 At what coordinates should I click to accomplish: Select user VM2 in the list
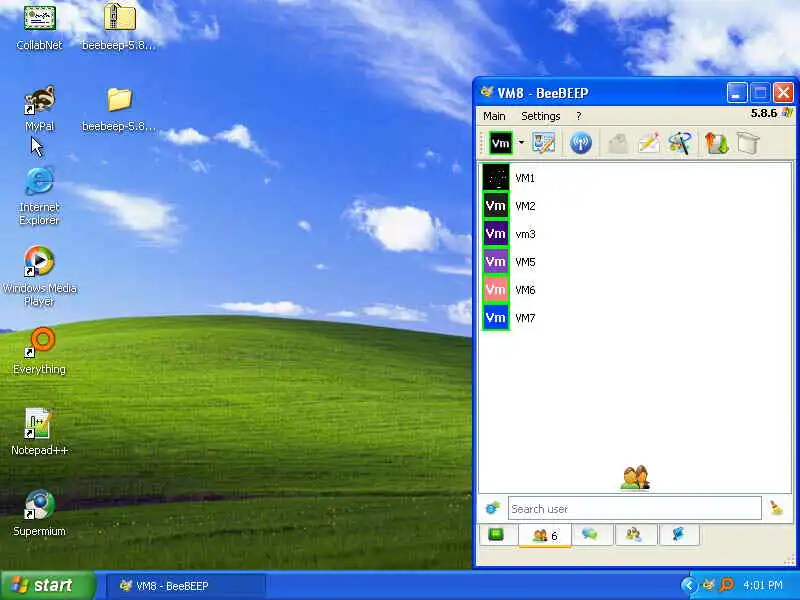635,206
